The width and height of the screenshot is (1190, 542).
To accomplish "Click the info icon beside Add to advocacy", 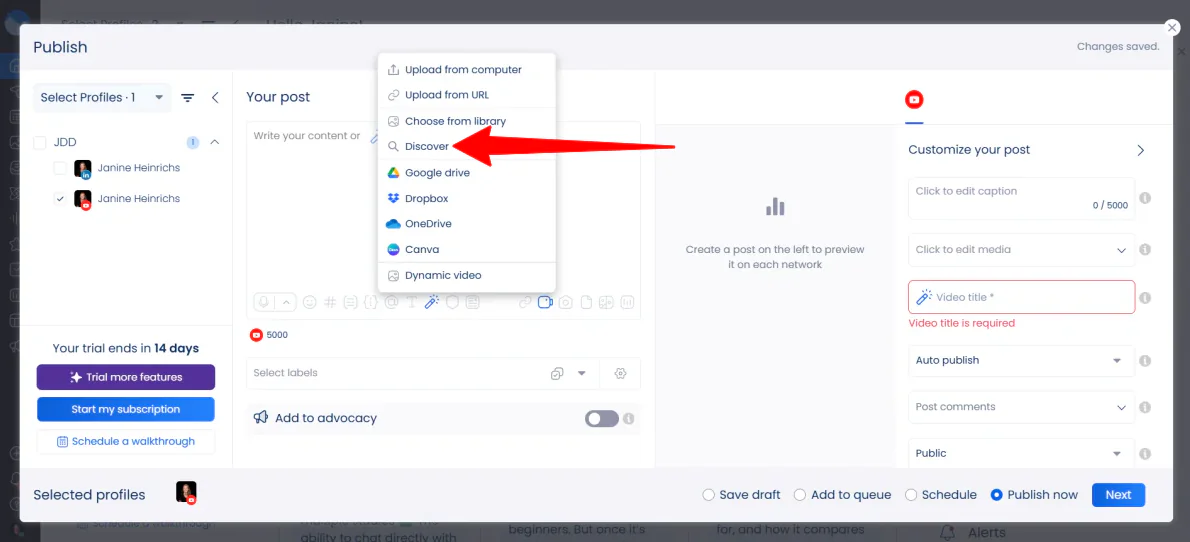I will click(x=629, y=418).
